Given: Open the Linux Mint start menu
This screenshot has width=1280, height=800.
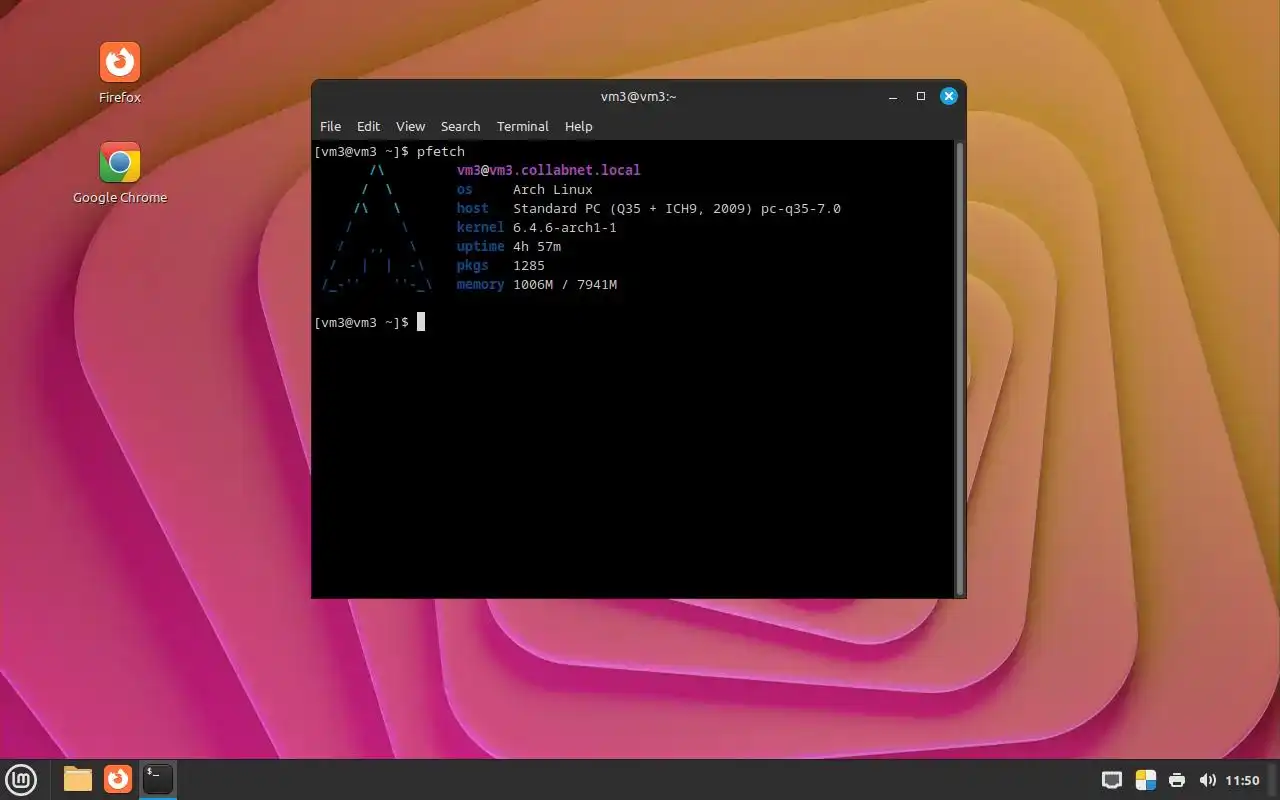Looking at the screenshot, I should [x=21, y=779].
